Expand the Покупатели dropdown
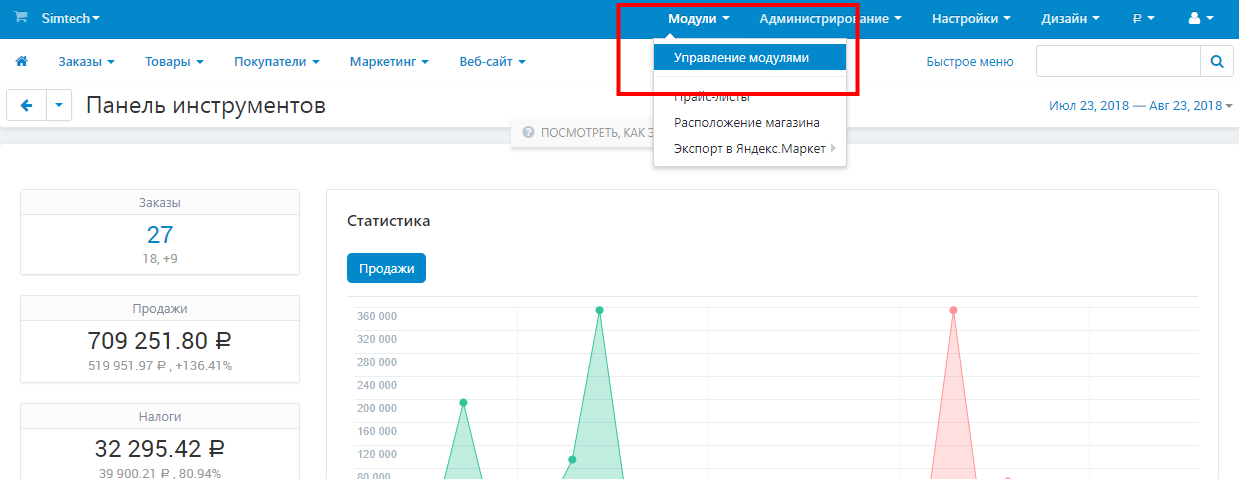1239x479 pixels. [277, 62]
